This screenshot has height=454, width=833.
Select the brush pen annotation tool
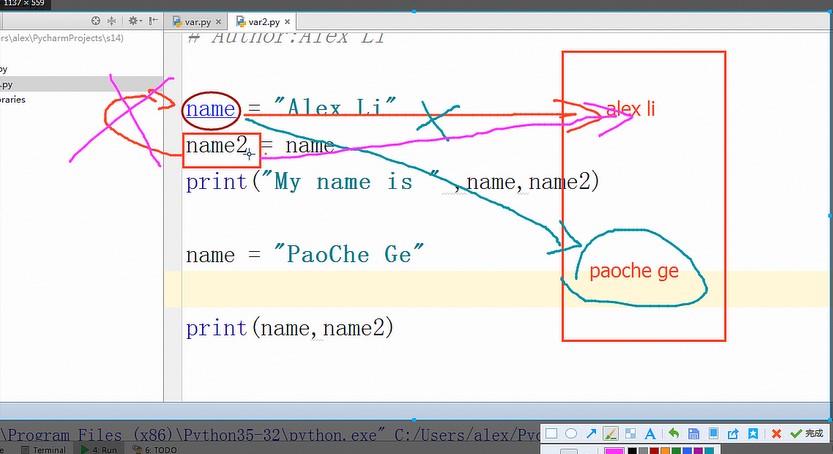(x=610, y=434)
